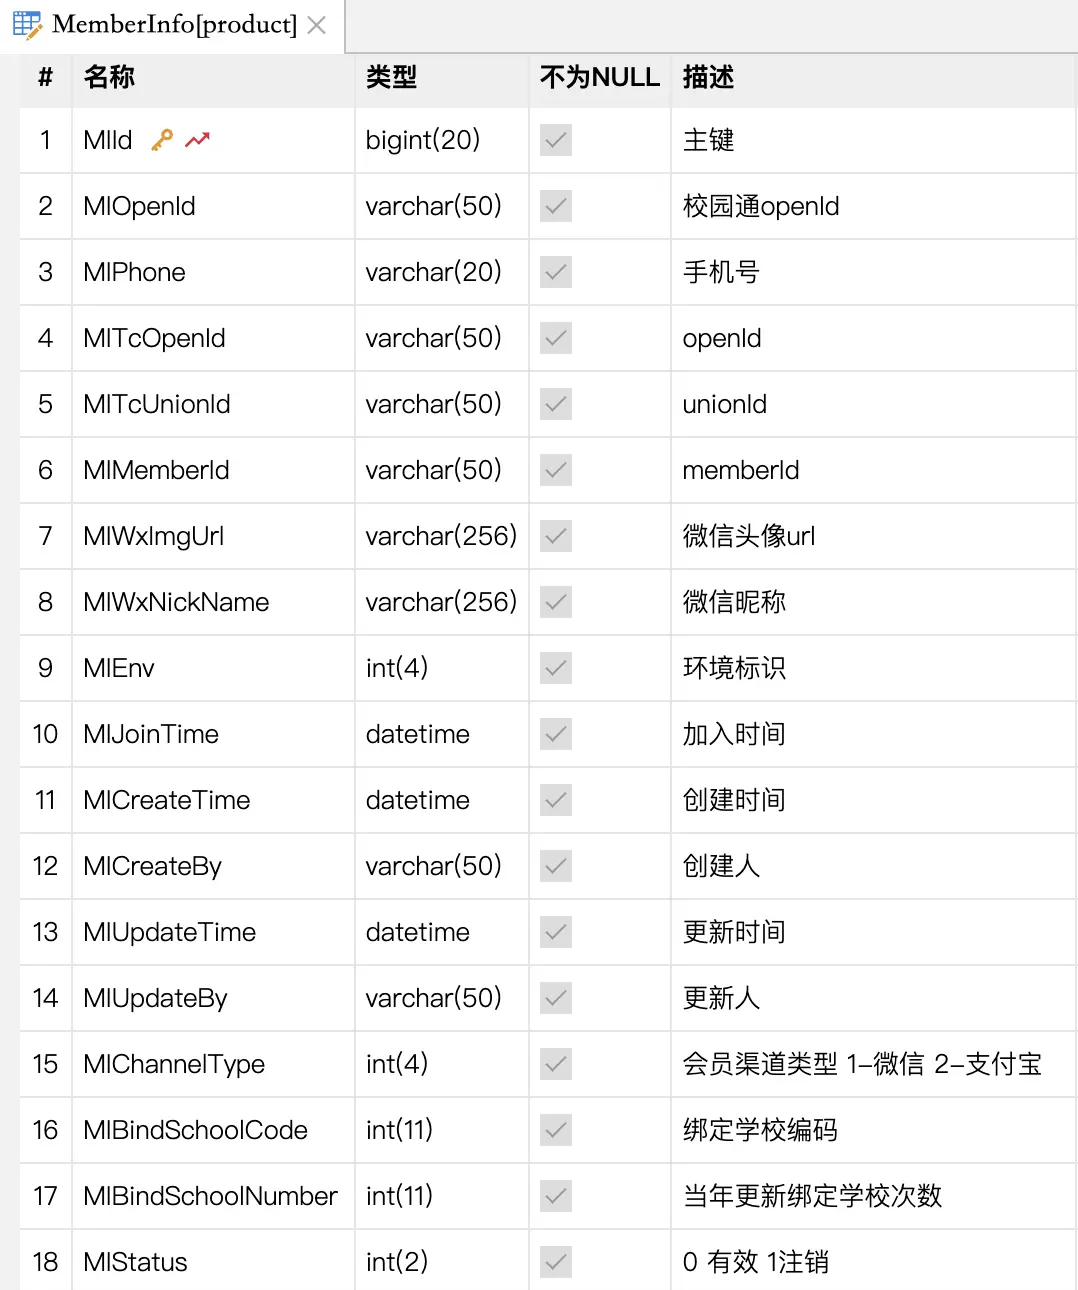
Task: Toggle not-null checkbox for MIOpenId
Action: (x=556, y=206)
